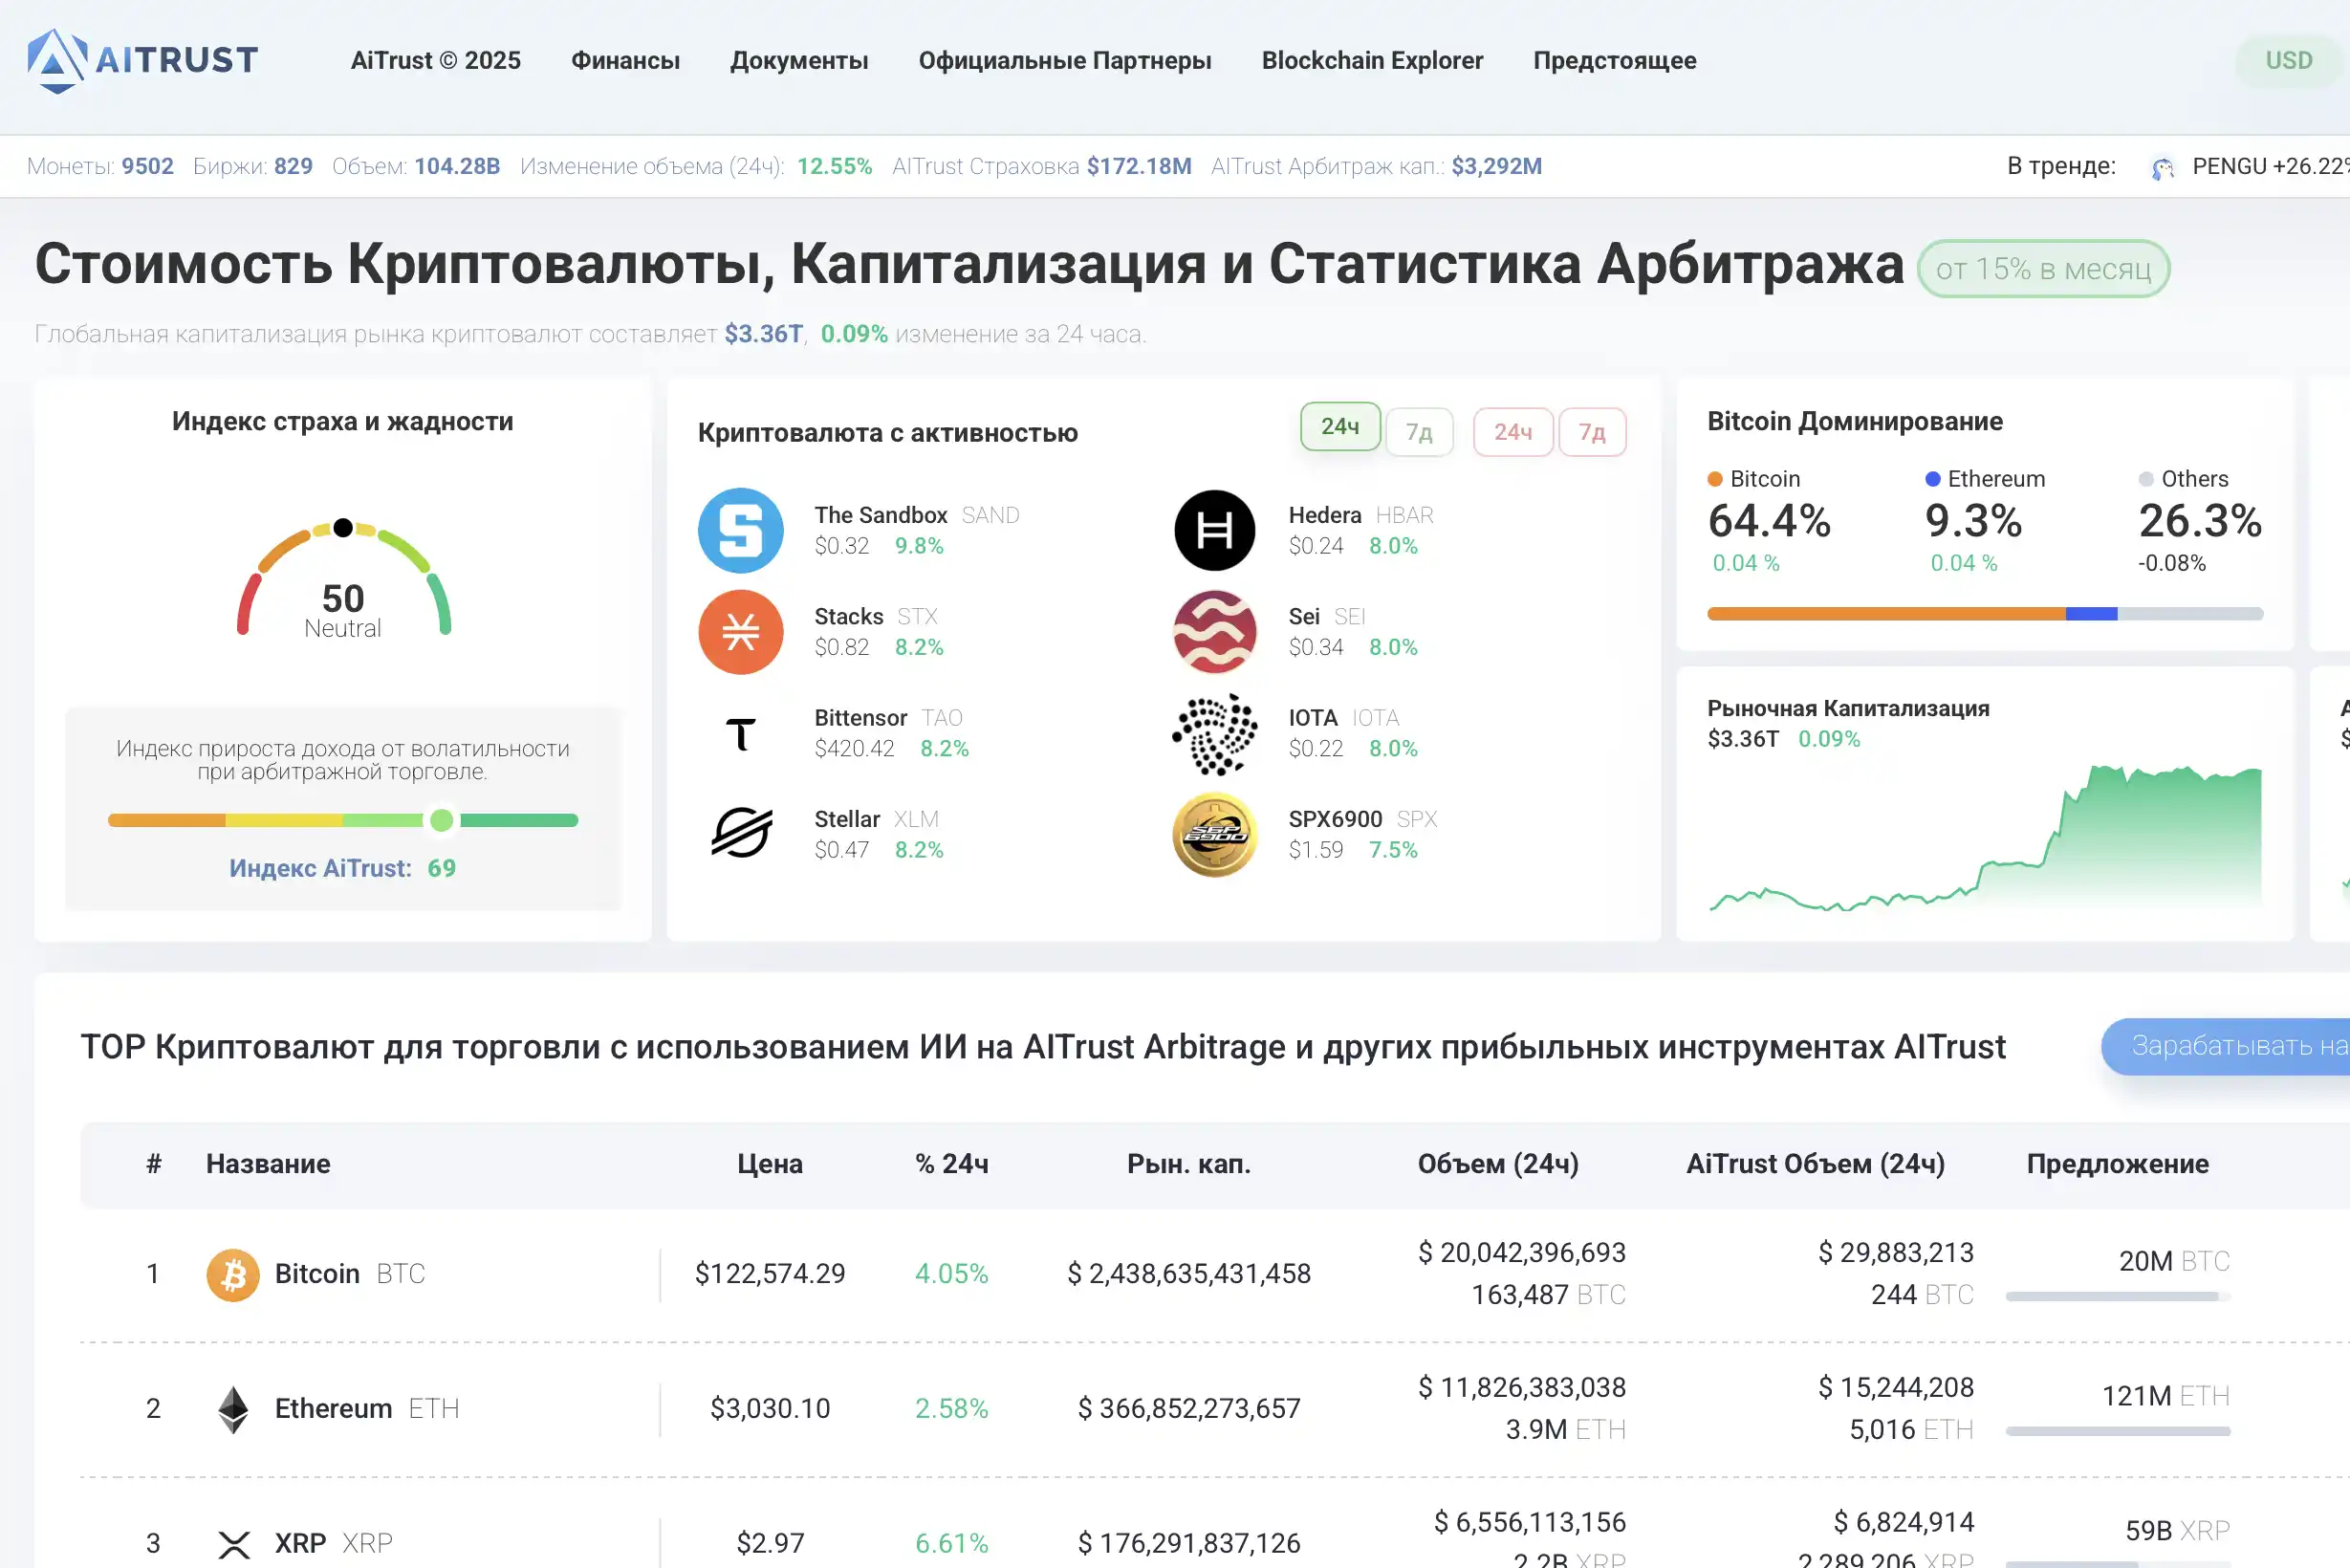The image size is (2350, 1568).
Task: Click the Bittensor TAO coin icon
Action: (740, 734)
